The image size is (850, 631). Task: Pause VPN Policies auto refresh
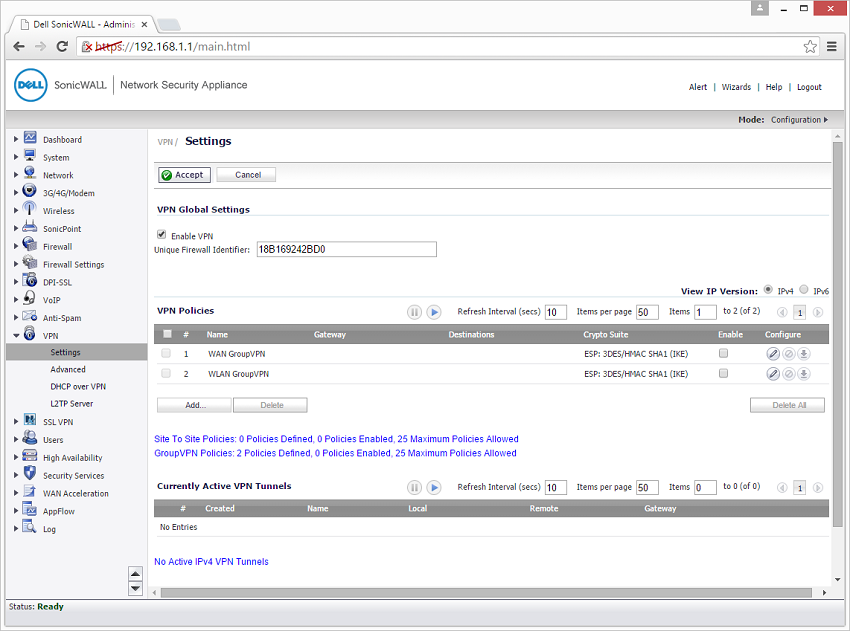click(x=414, y=312)
